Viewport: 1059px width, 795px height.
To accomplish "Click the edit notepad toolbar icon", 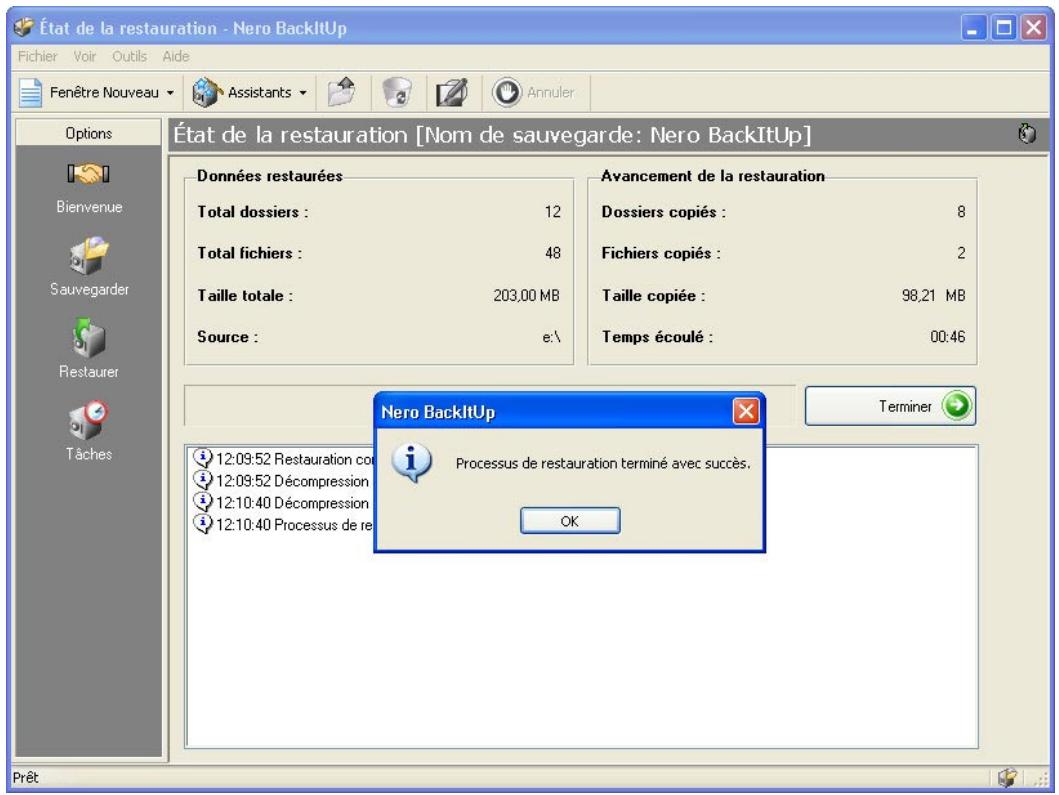I will pos(452,92).
